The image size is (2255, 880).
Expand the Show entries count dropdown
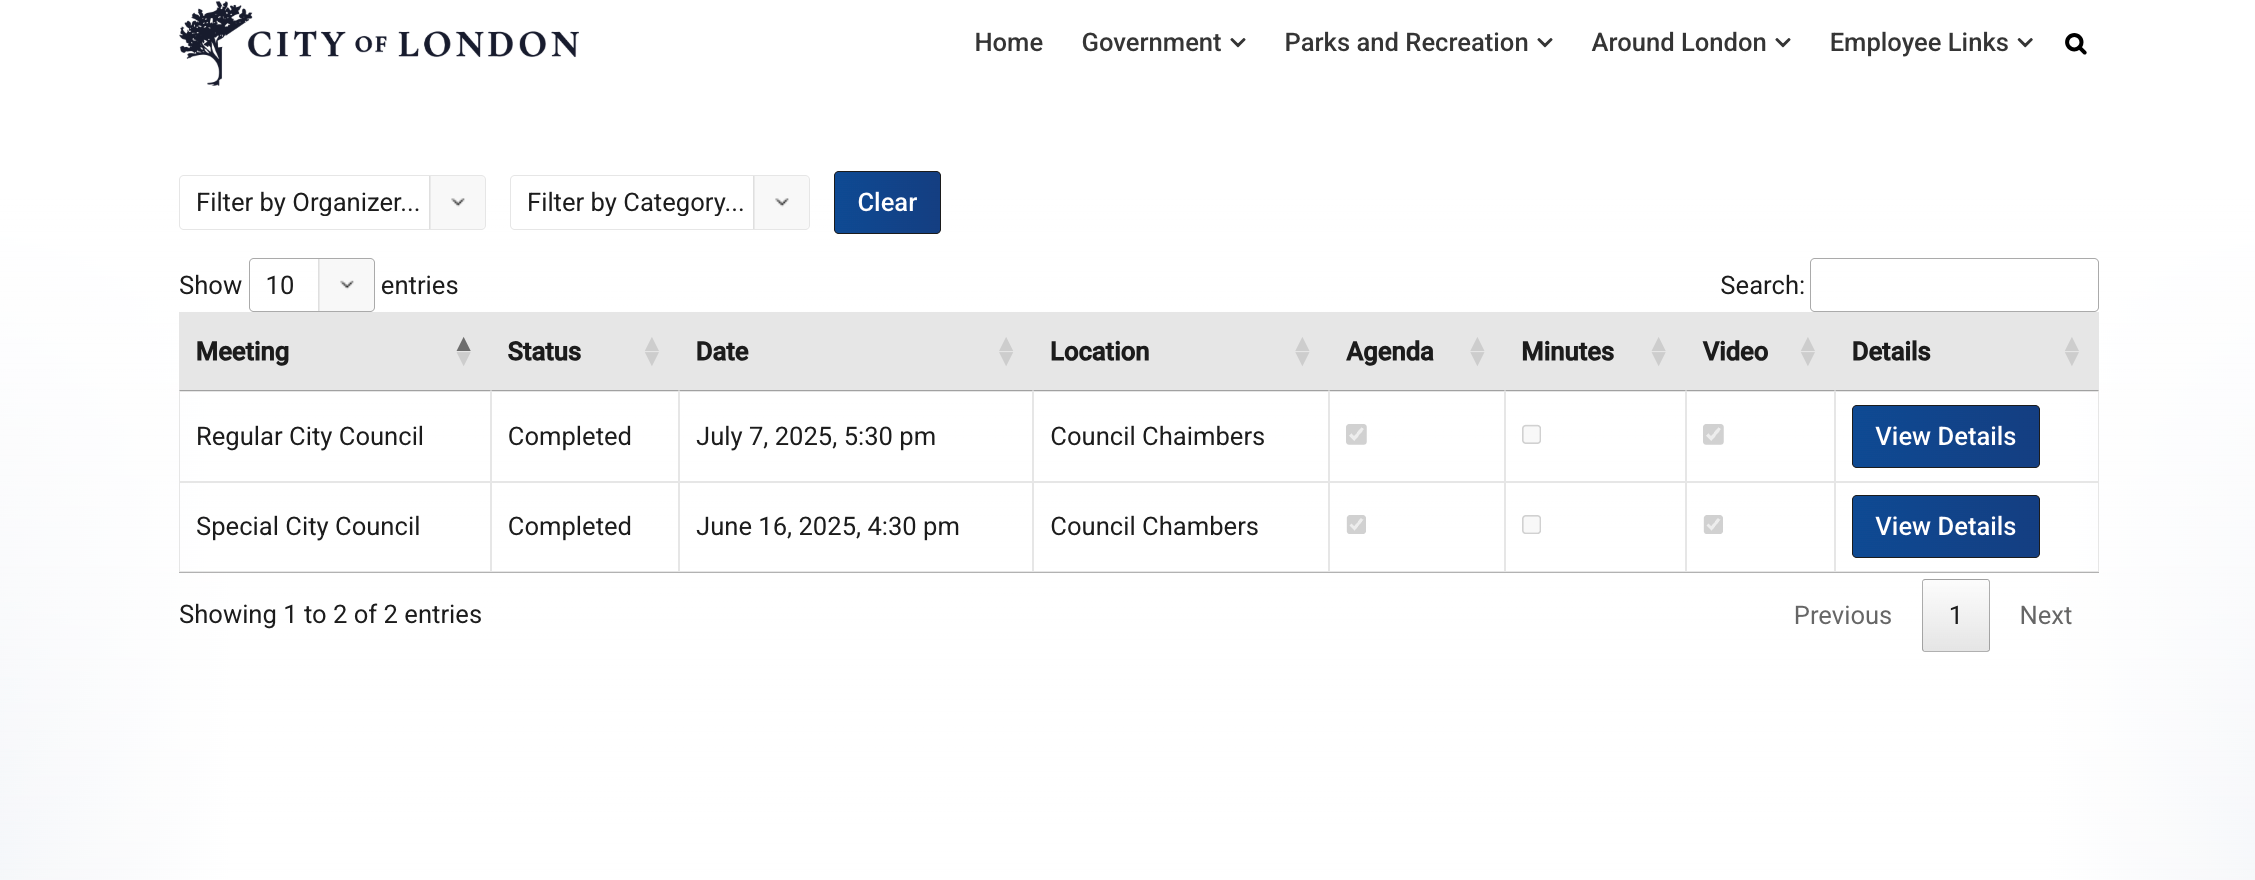[x=311, y=285]
